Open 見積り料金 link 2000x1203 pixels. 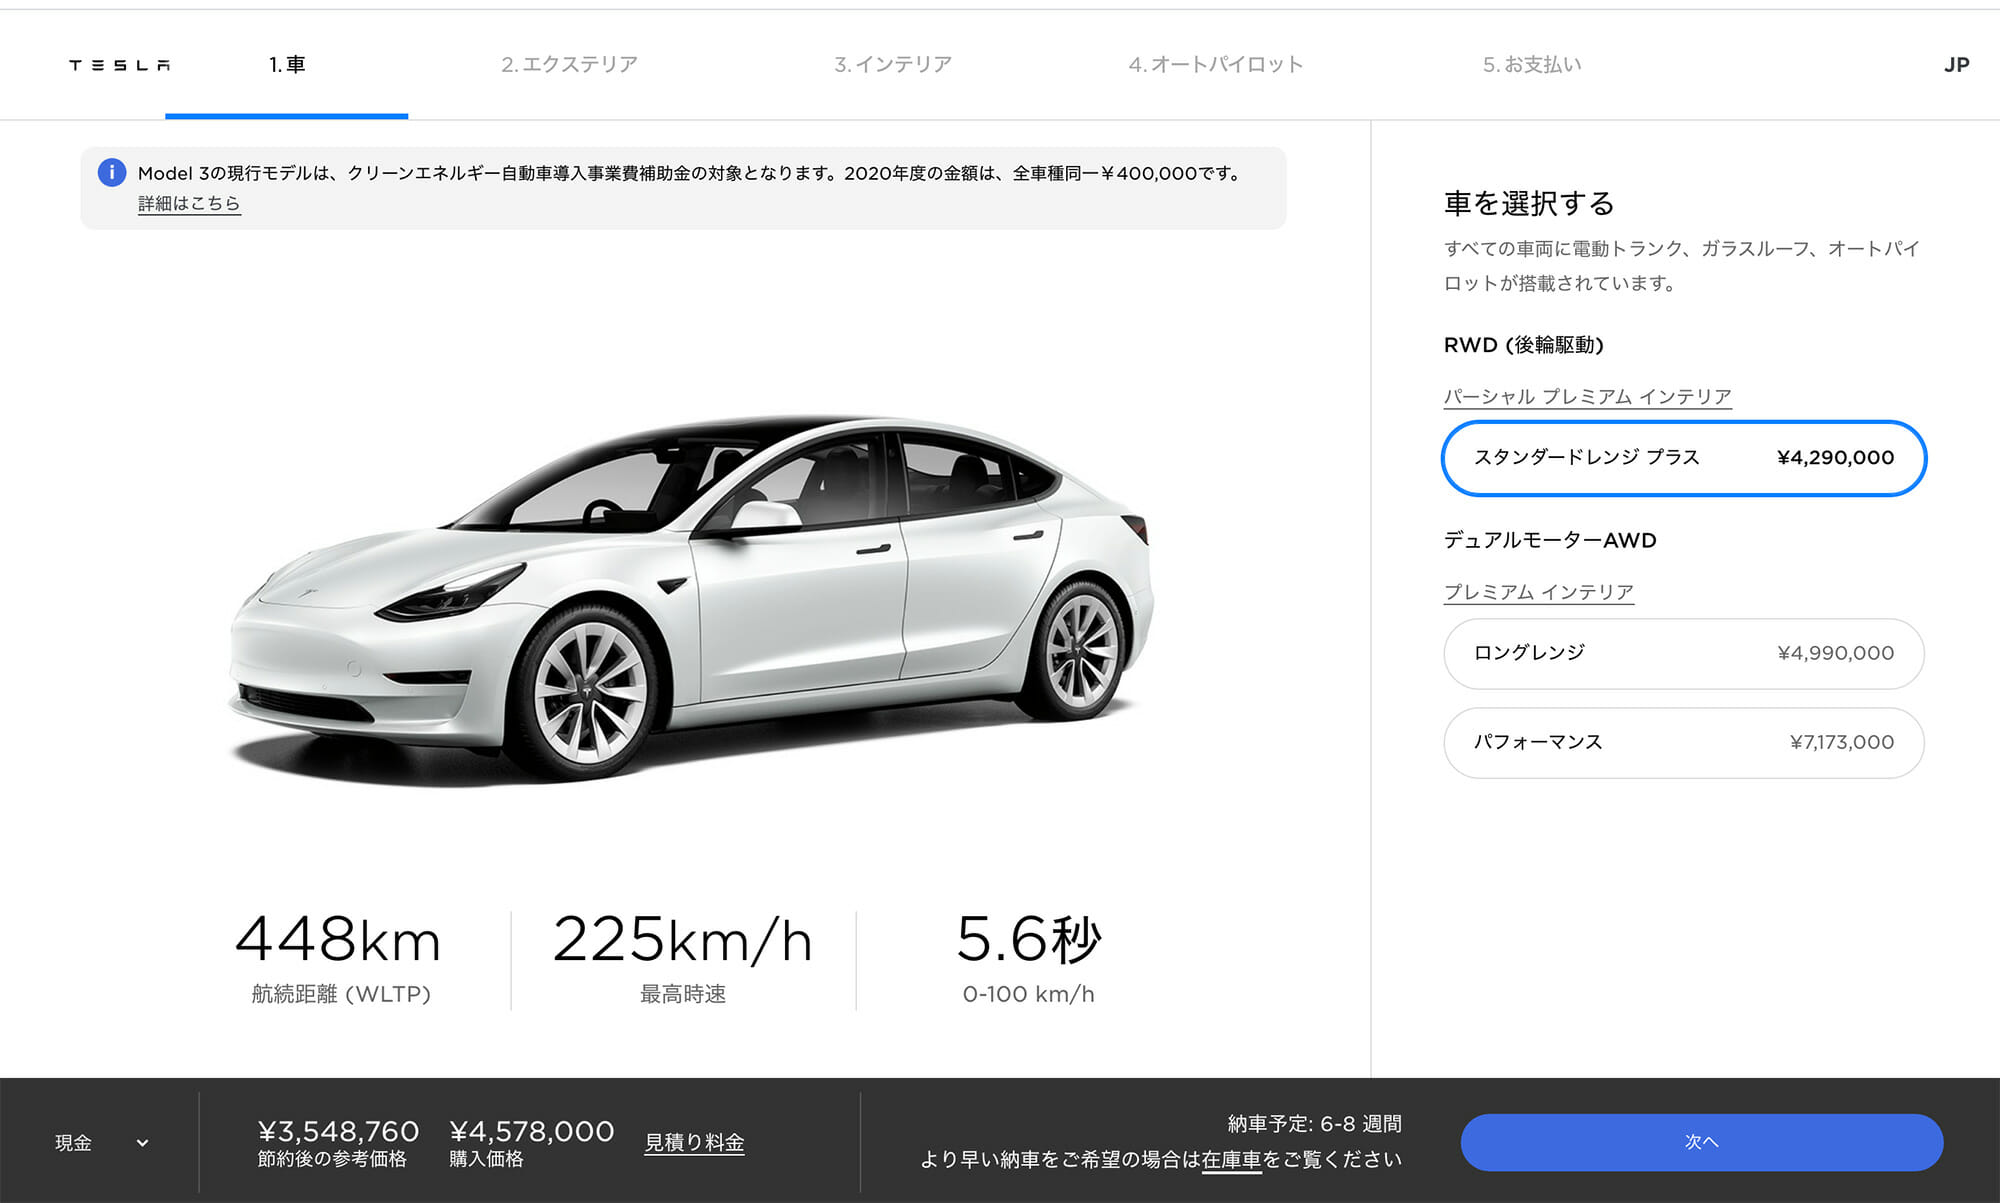tap(694, 1142)
